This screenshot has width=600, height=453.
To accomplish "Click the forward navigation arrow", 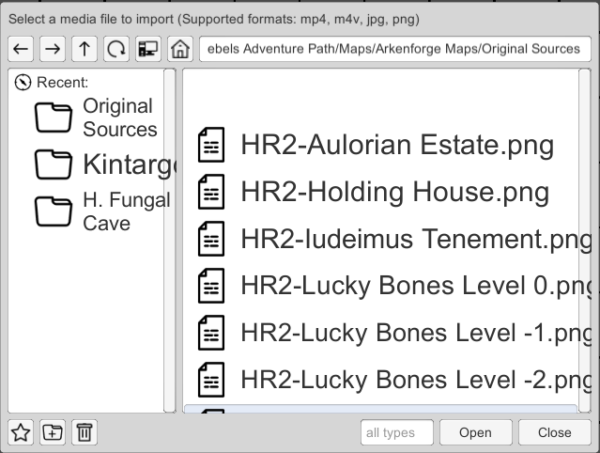I will (51, 48).
